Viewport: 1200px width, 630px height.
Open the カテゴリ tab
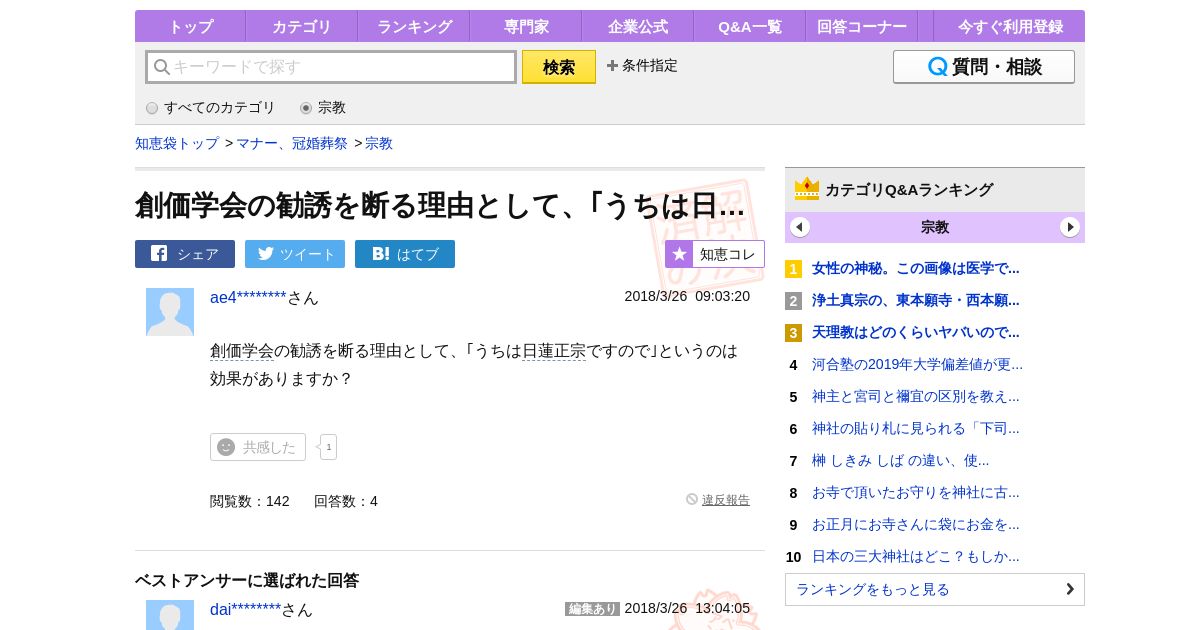(x=301, y=26)
